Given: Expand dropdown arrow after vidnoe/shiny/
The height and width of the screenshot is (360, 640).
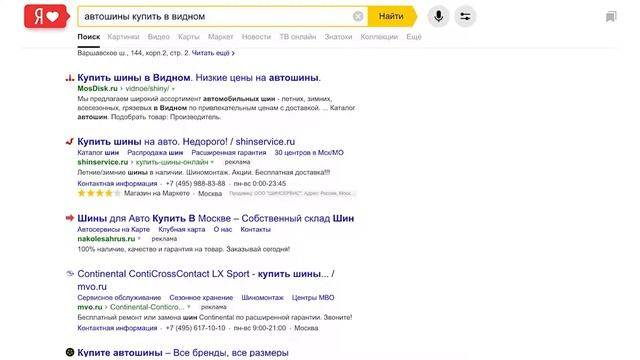Looking at the screenshot, I should [x=173, y=89].
